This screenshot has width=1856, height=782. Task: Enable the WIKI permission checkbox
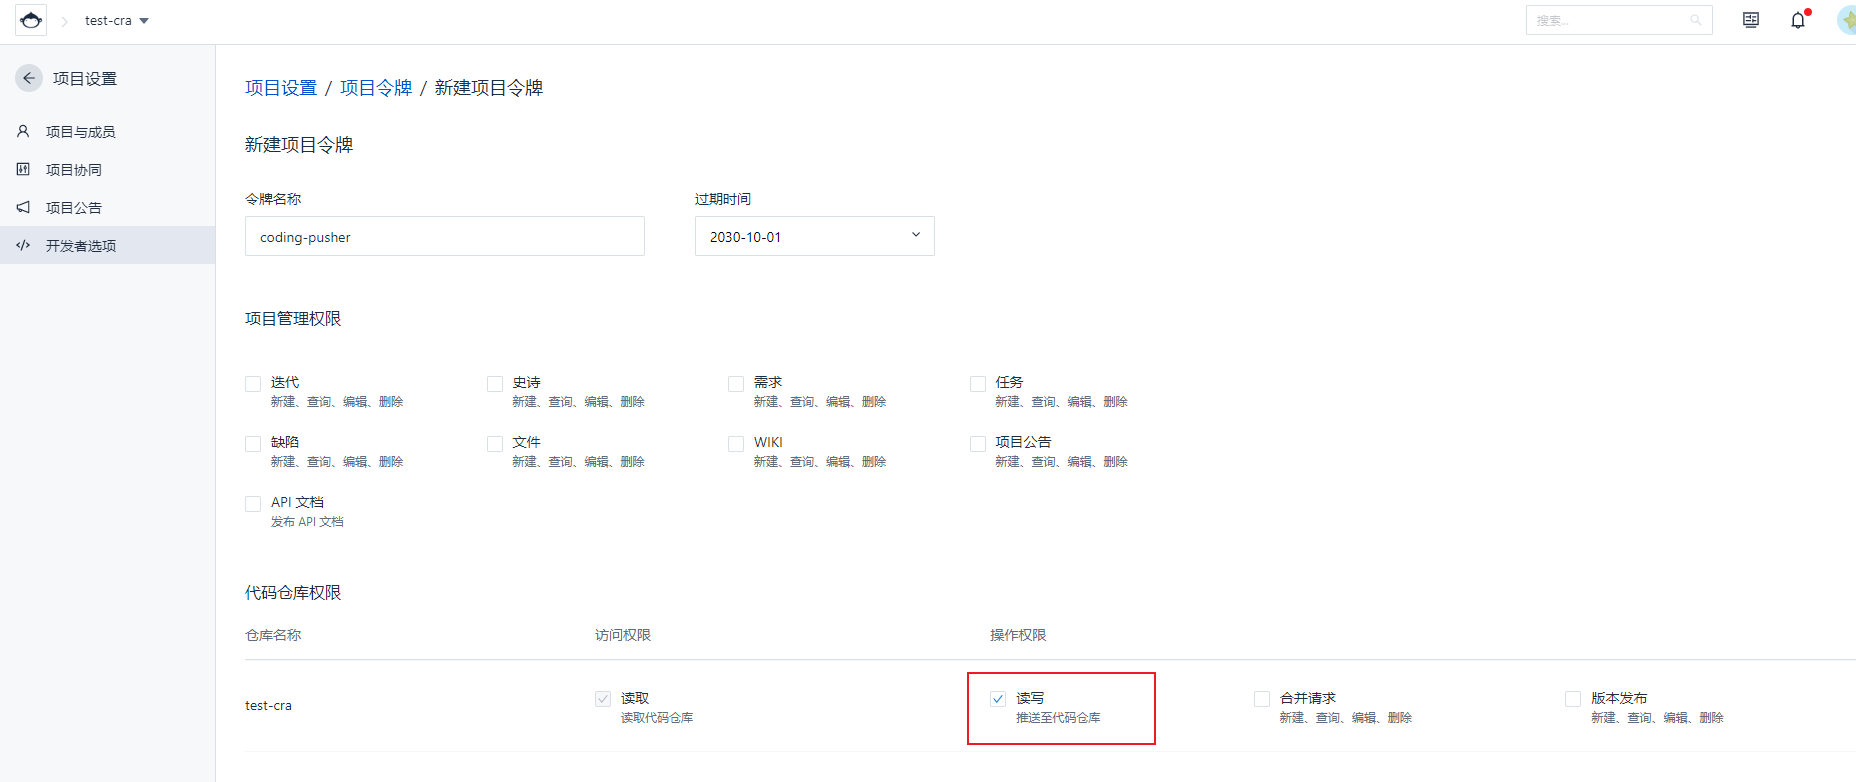736,444
